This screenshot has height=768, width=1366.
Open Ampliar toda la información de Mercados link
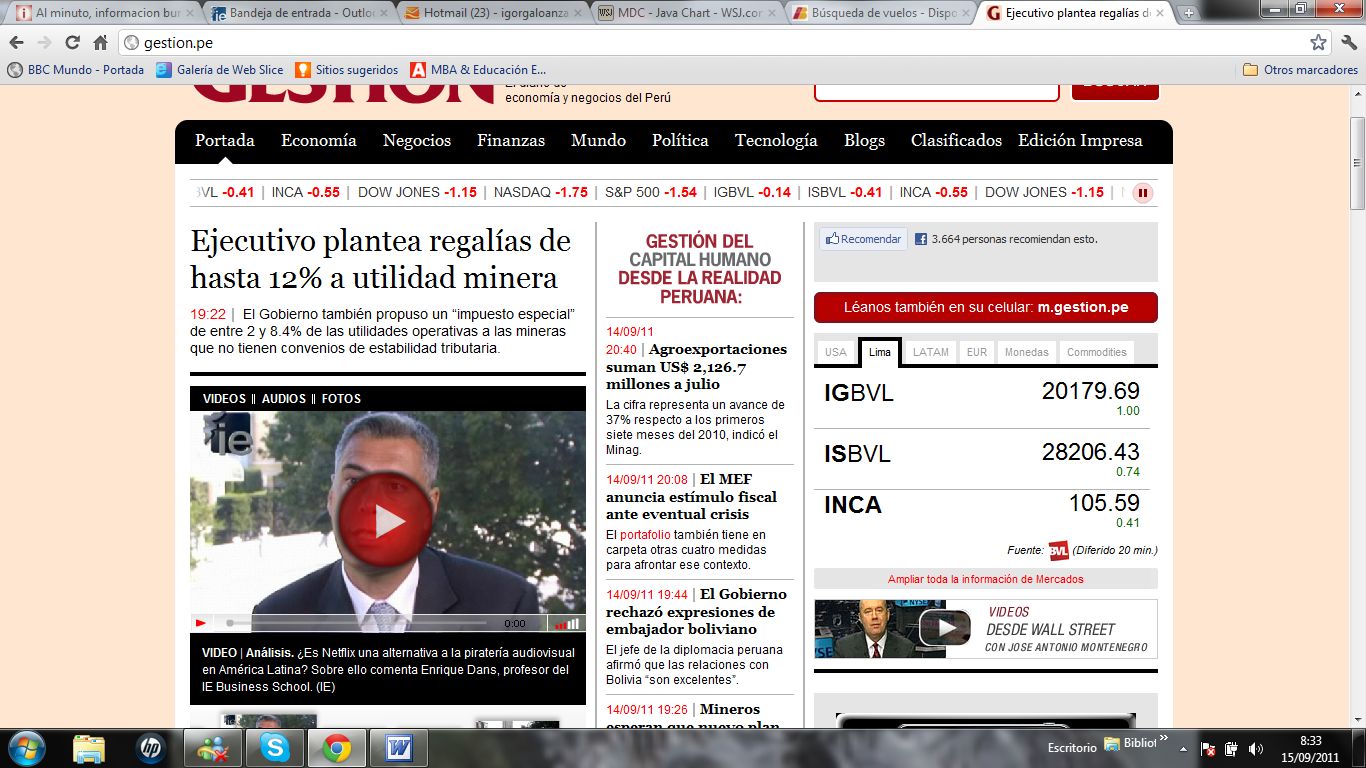(x=985, y=579)
